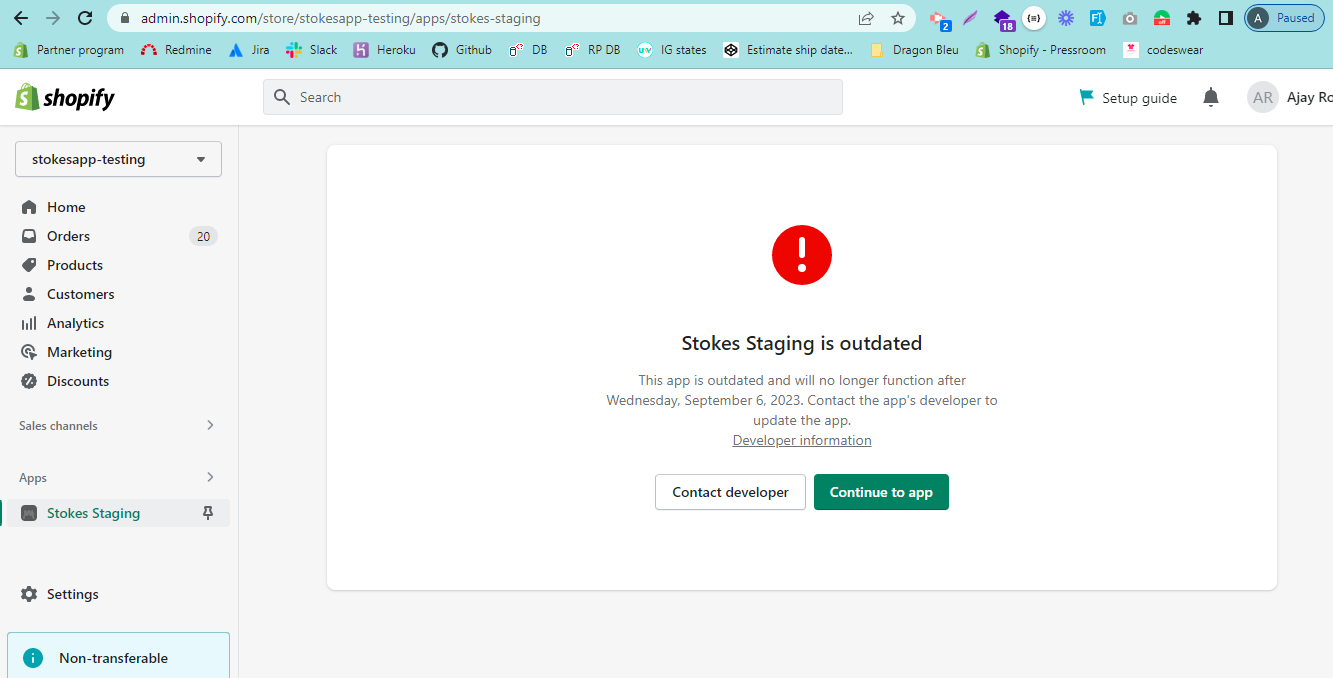Click the pin icon beside Stokes Staging
Screen dimensions: 1333x678
pyautogui.click(x=208, y=513)
